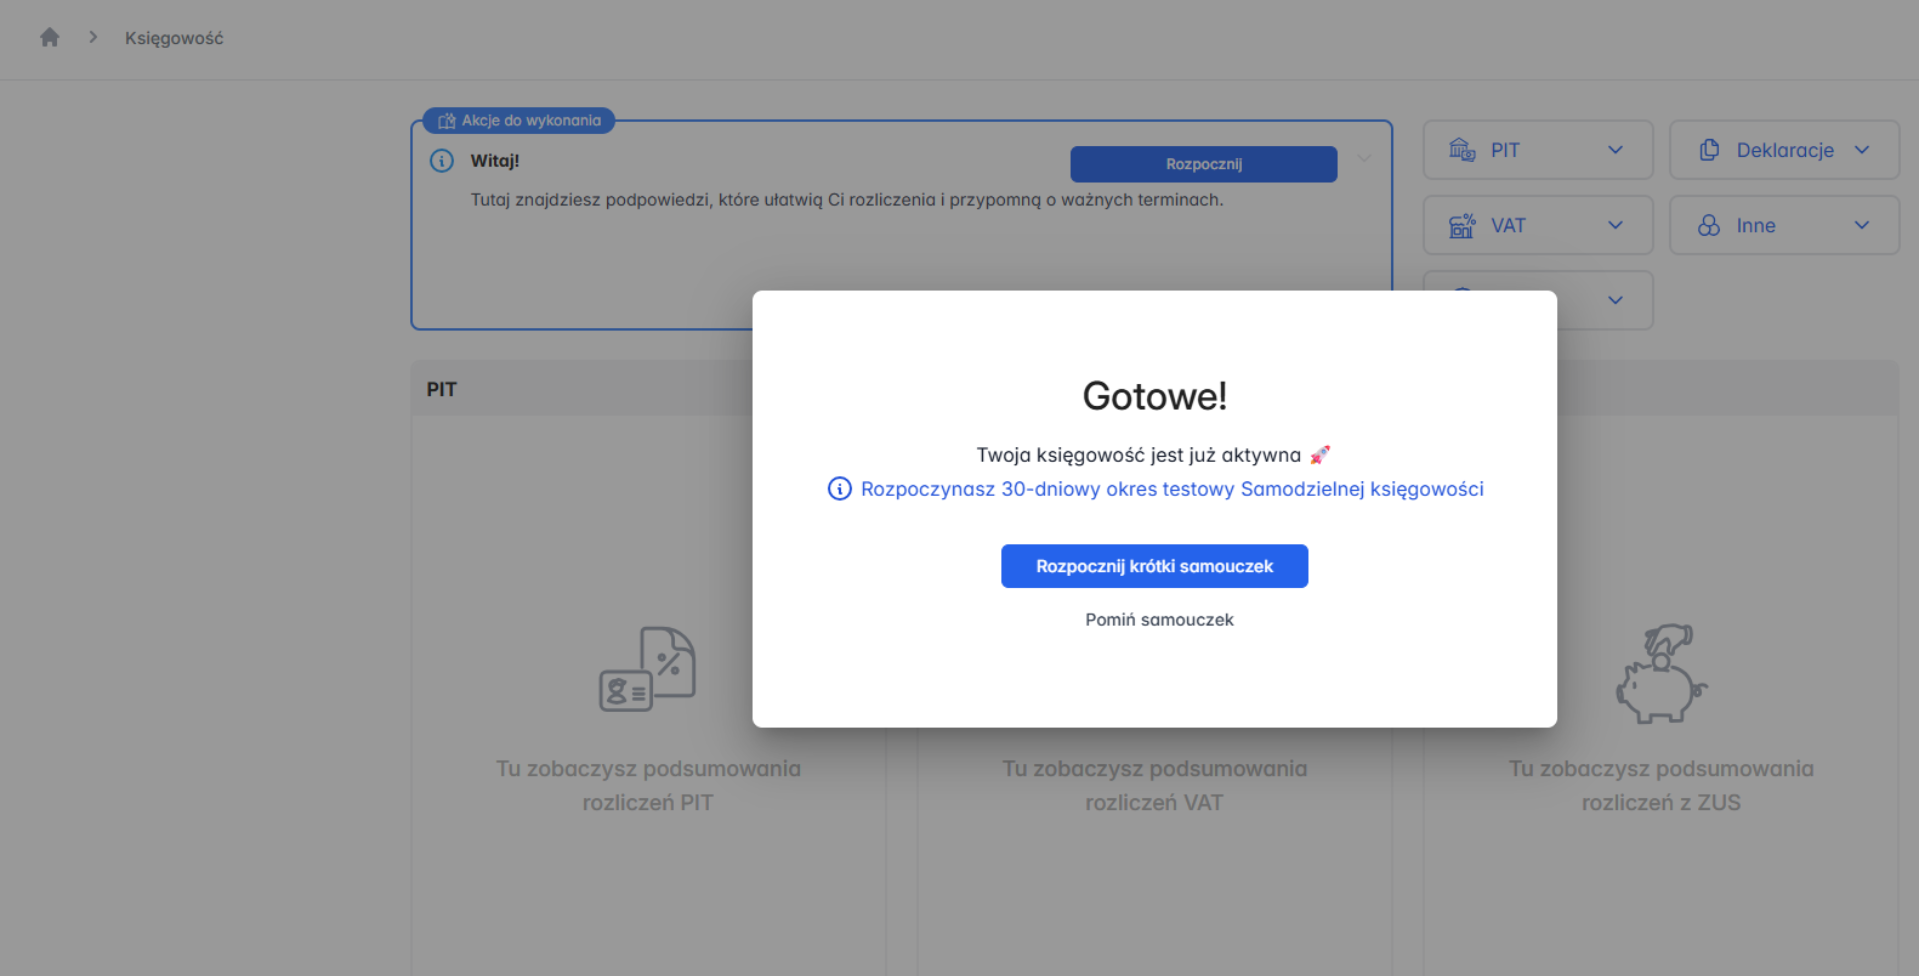Click the info icon in the Gotowe! dialog

(x=839, y=489)
